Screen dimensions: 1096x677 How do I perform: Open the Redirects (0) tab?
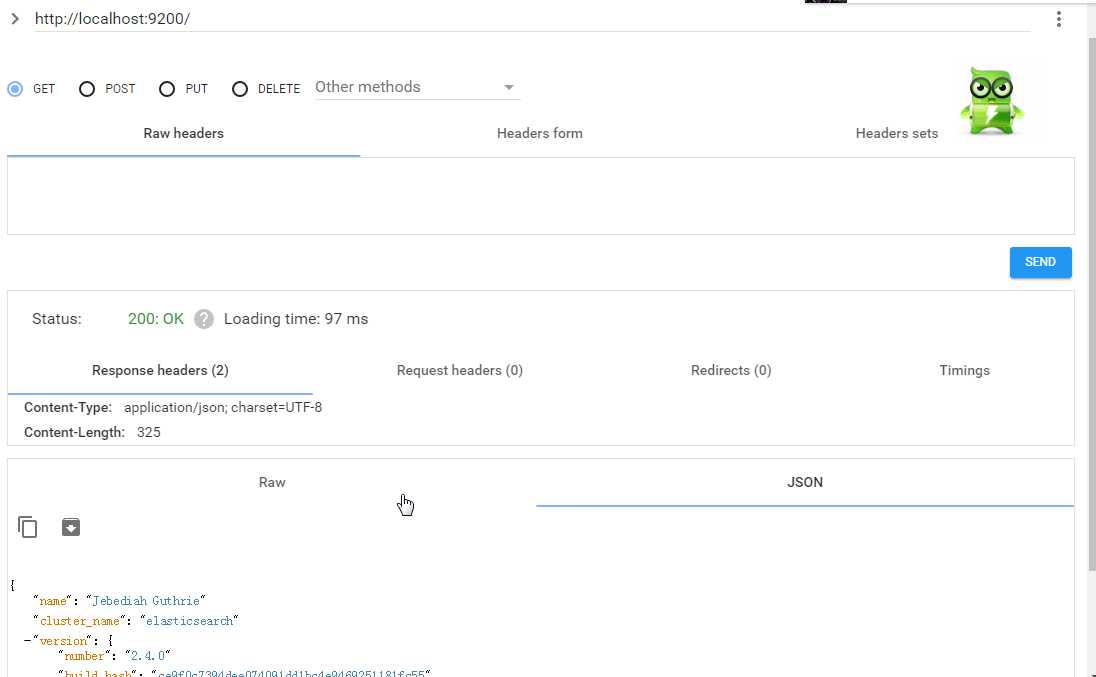tap(730, 370)
